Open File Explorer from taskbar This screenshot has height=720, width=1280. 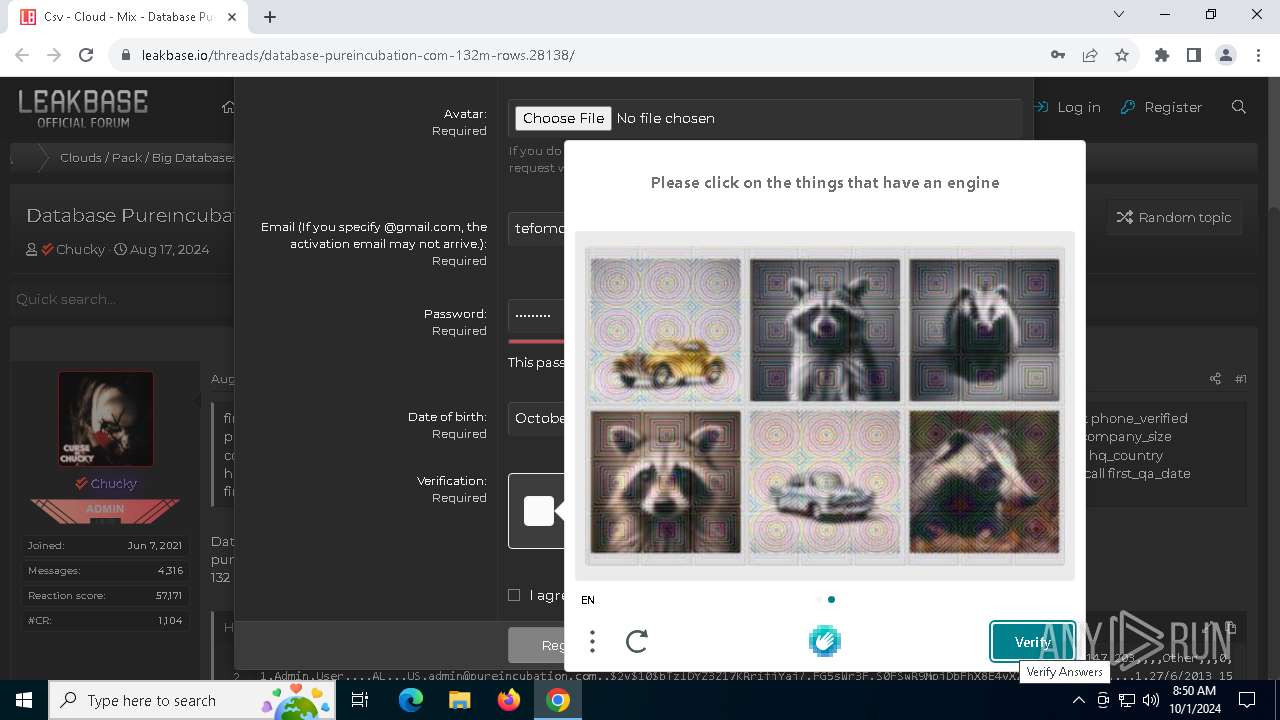(x=459, y=700)
